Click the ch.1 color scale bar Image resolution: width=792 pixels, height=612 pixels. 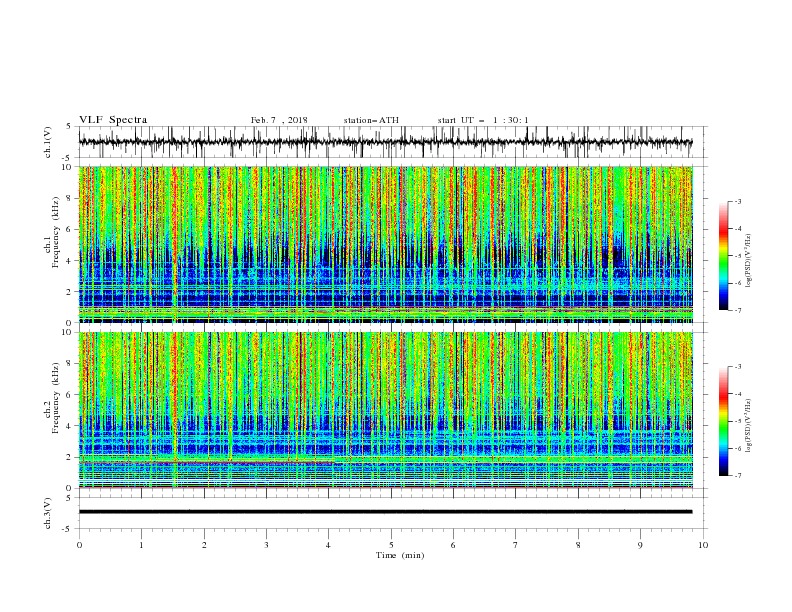click(x=723, y=256)
